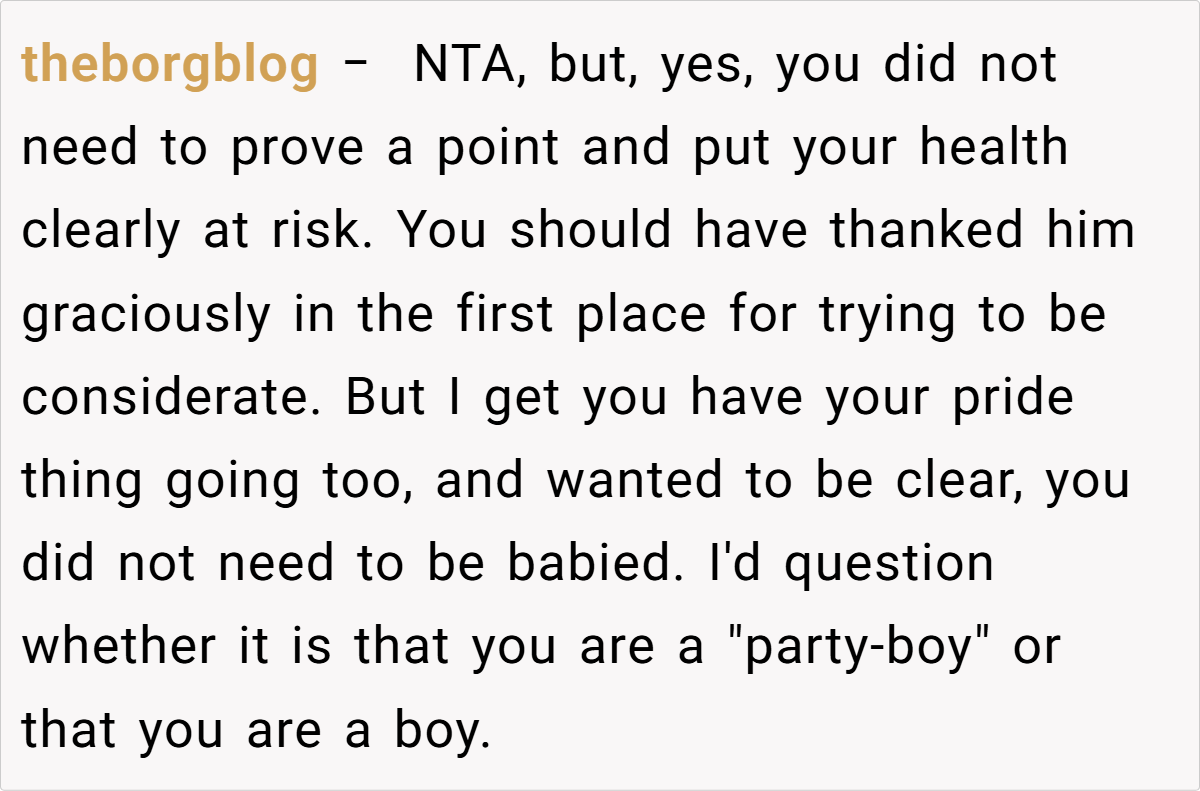
Task: Click the word "health" in the comment
Action: coord(994,149)
